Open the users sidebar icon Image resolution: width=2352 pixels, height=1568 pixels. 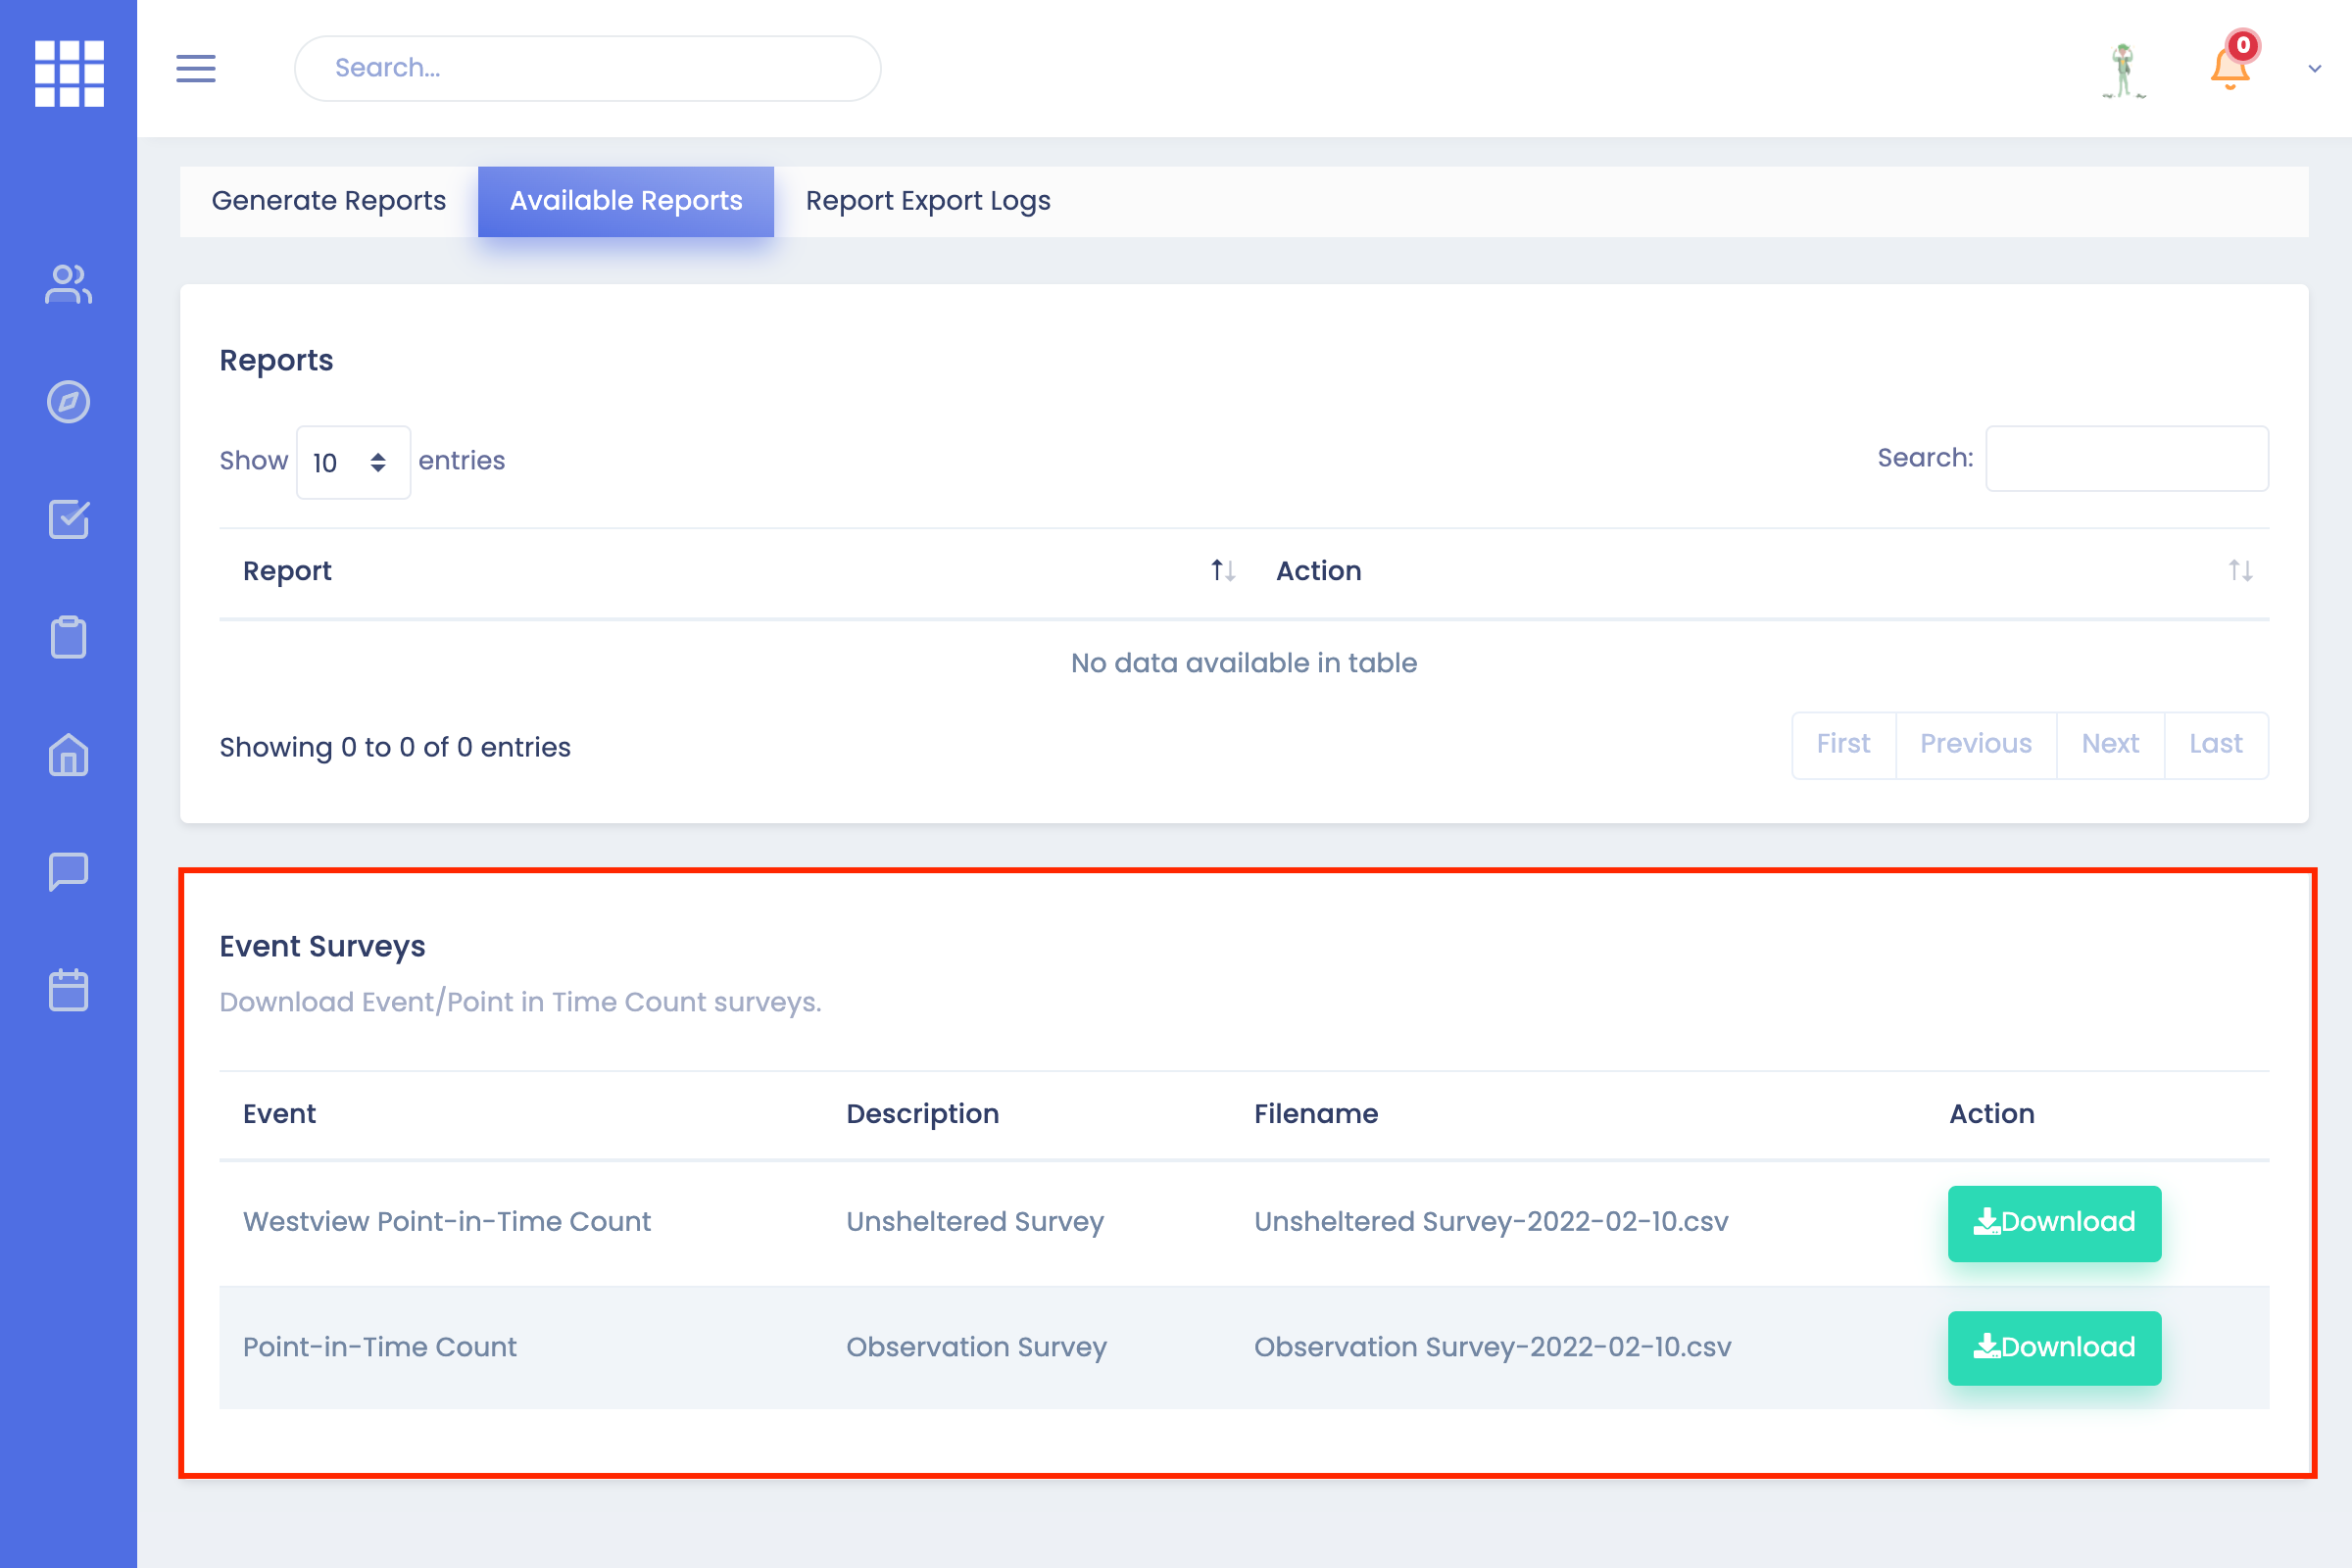point(68,284)
